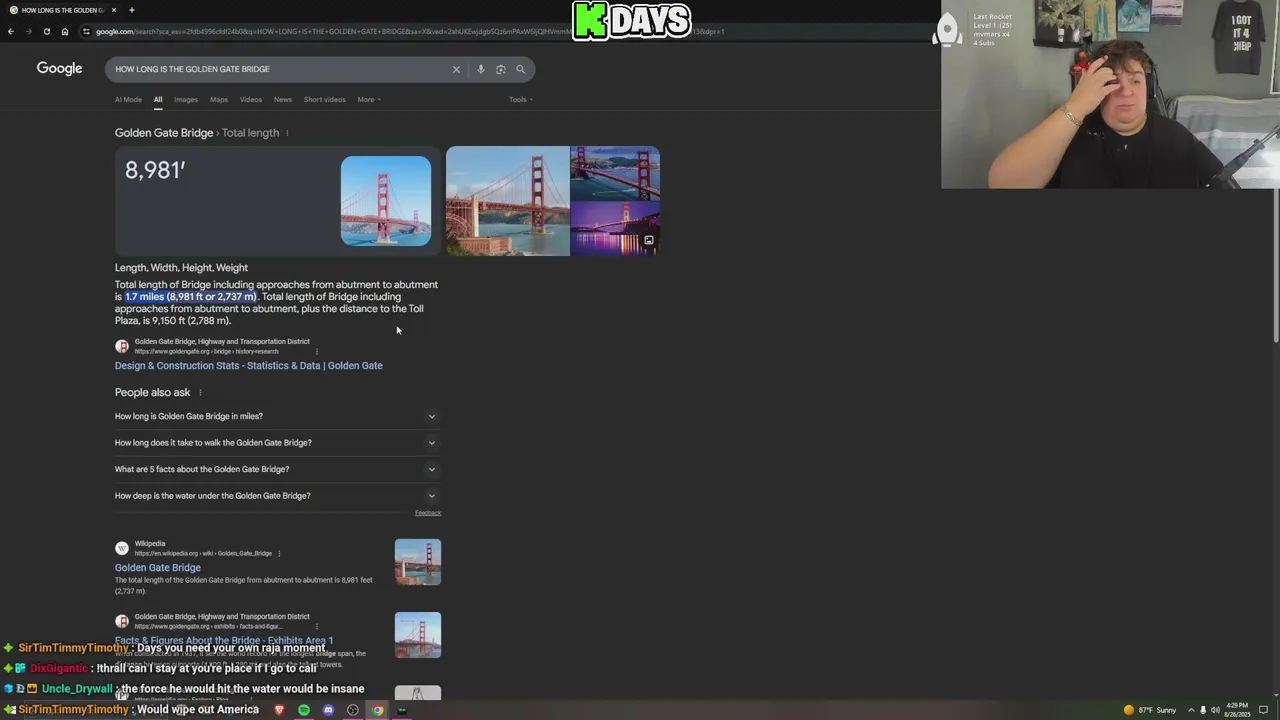Click in the Google search input field
Viewport: 1280px width, 720px height.
(x=280, y=69)
